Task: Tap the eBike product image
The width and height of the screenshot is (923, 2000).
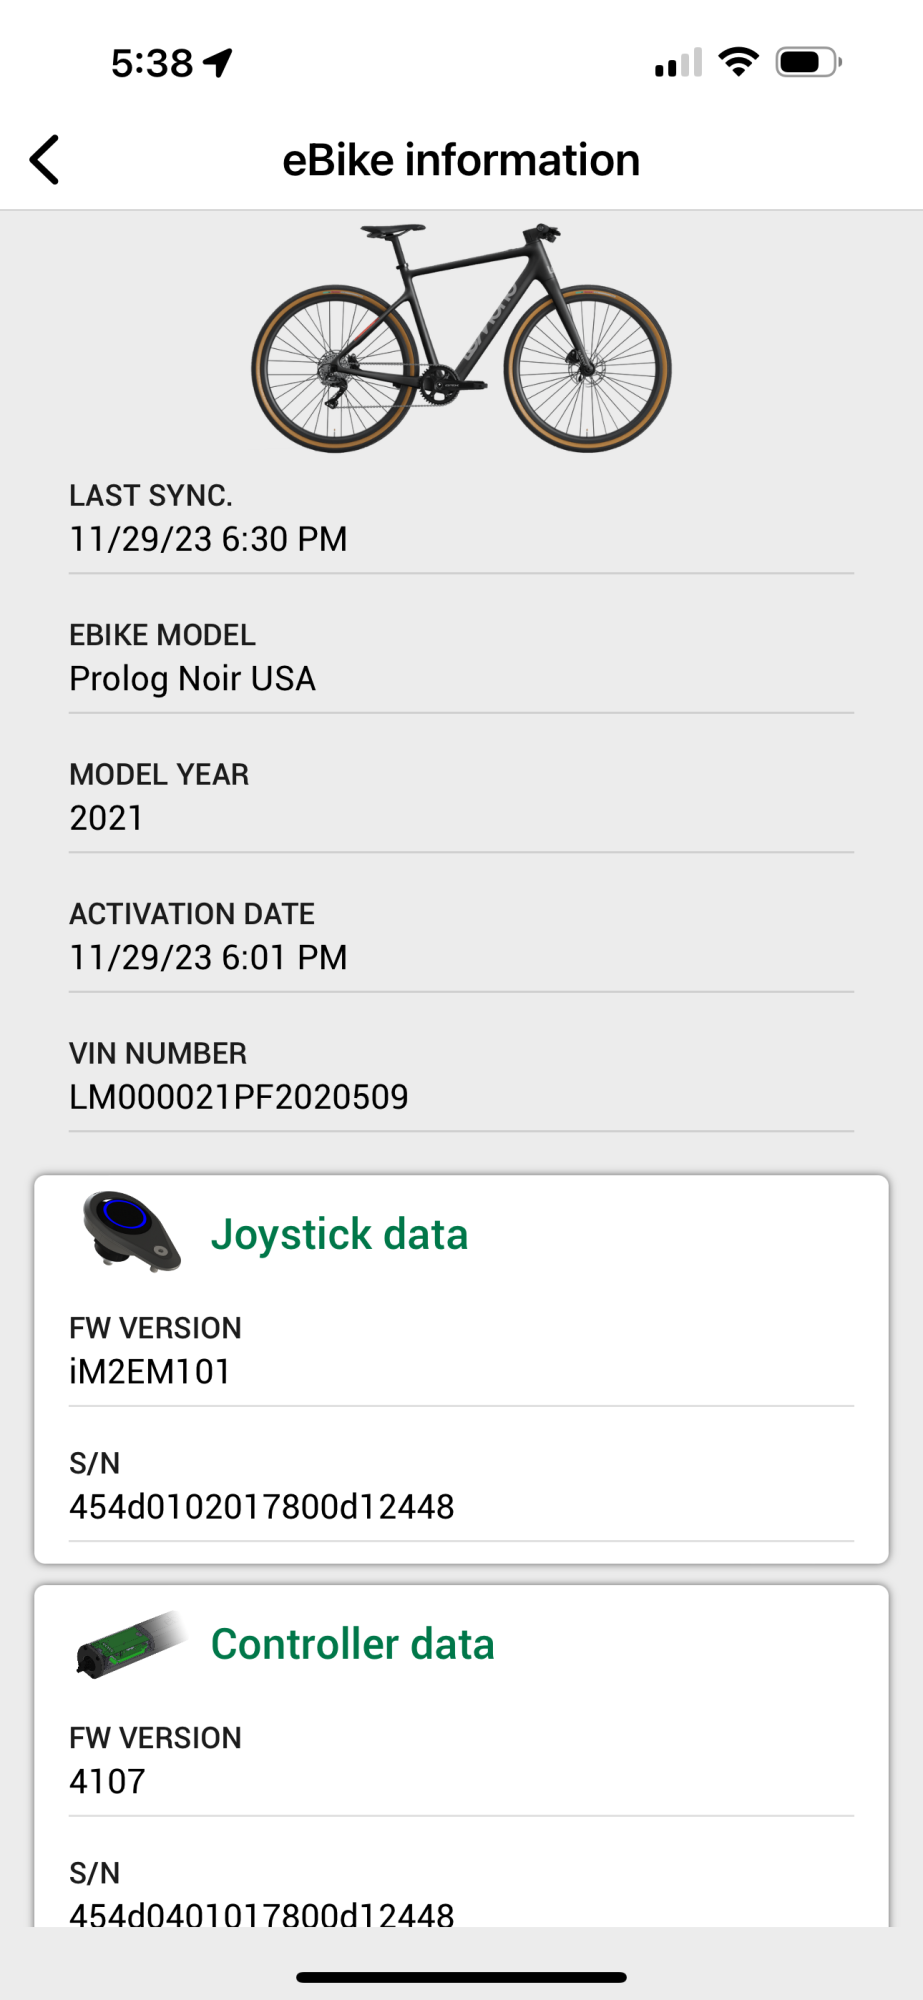Action: 461,338
